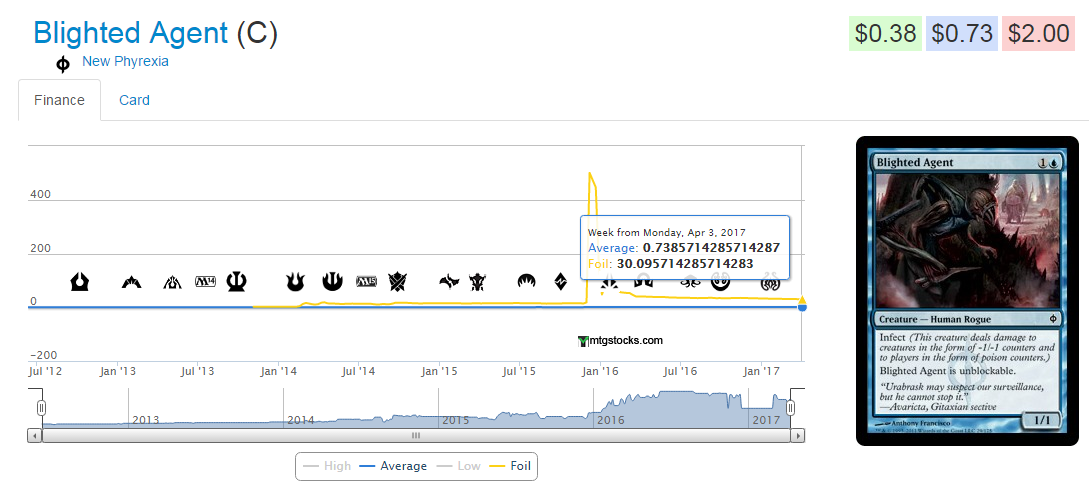1089x487 pixels.
Task: Select the Born of the Gods symbol
Action: pyautogui.click(x=295, y=281)
